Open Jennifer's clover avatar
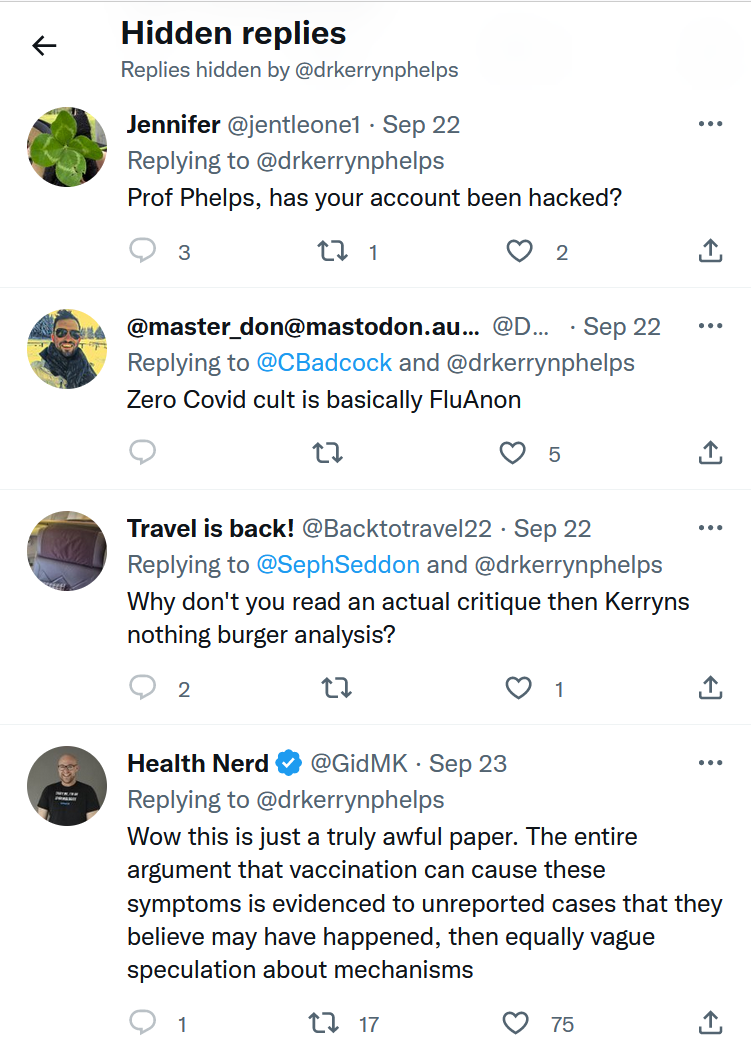 67,147
